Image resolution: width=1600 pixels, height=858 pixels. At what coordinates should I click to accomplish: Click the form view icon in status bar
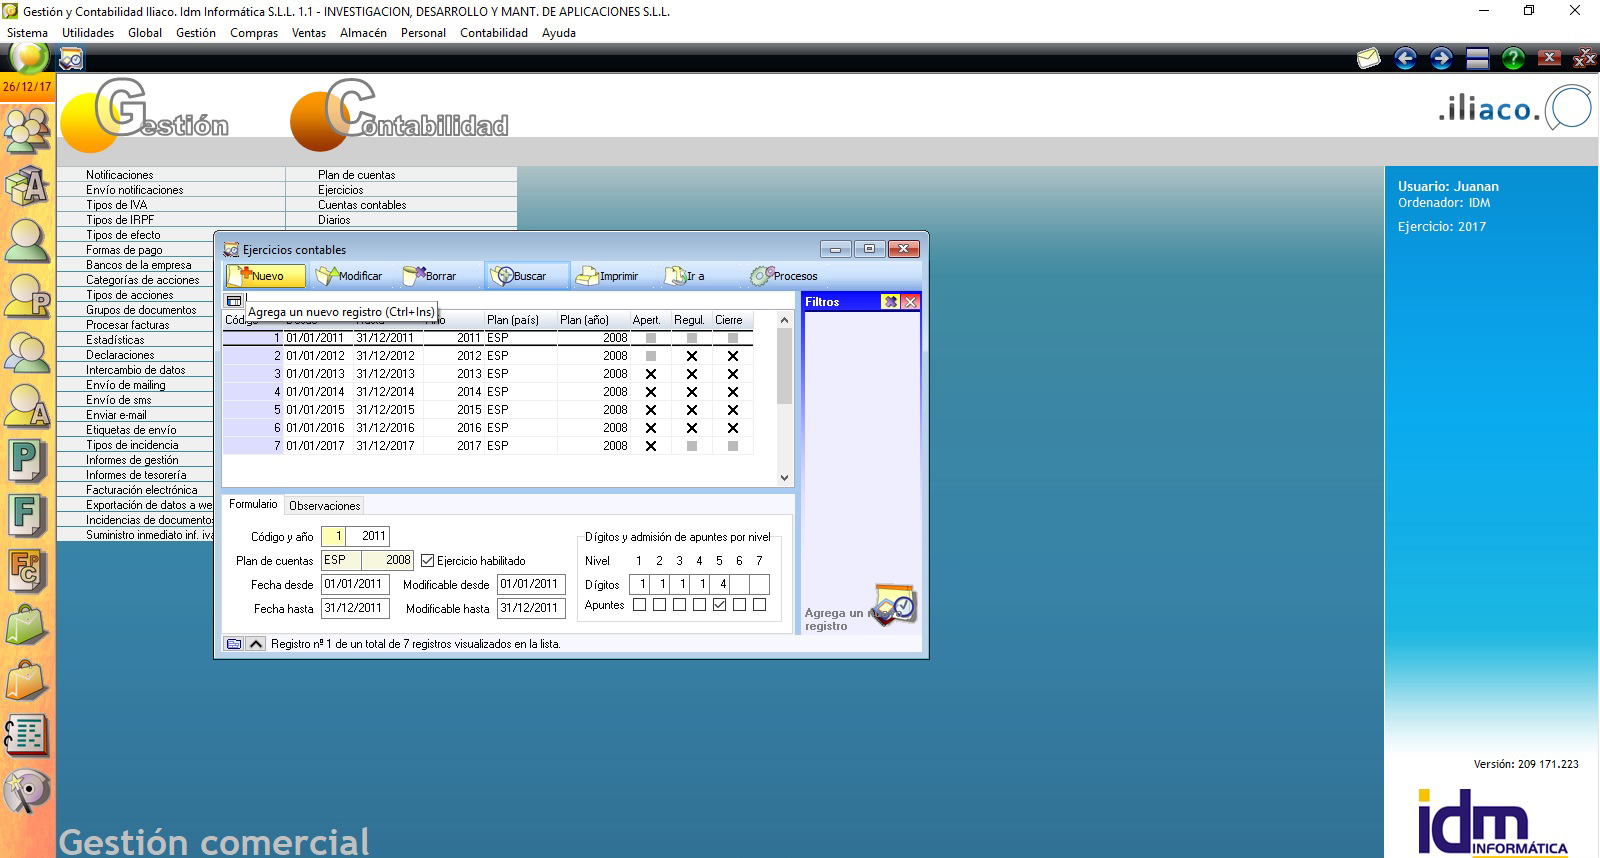click(x=234, y=644)
